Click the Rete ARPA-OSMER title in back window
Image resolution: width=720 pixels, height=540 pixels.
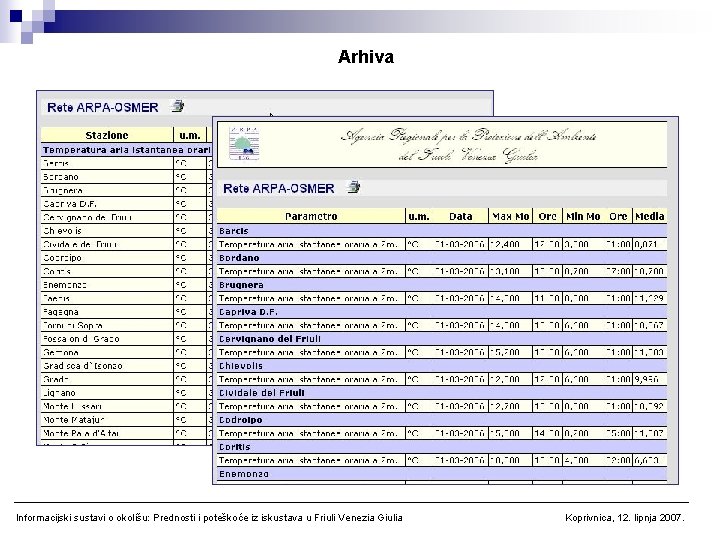[x=103, y=107]
